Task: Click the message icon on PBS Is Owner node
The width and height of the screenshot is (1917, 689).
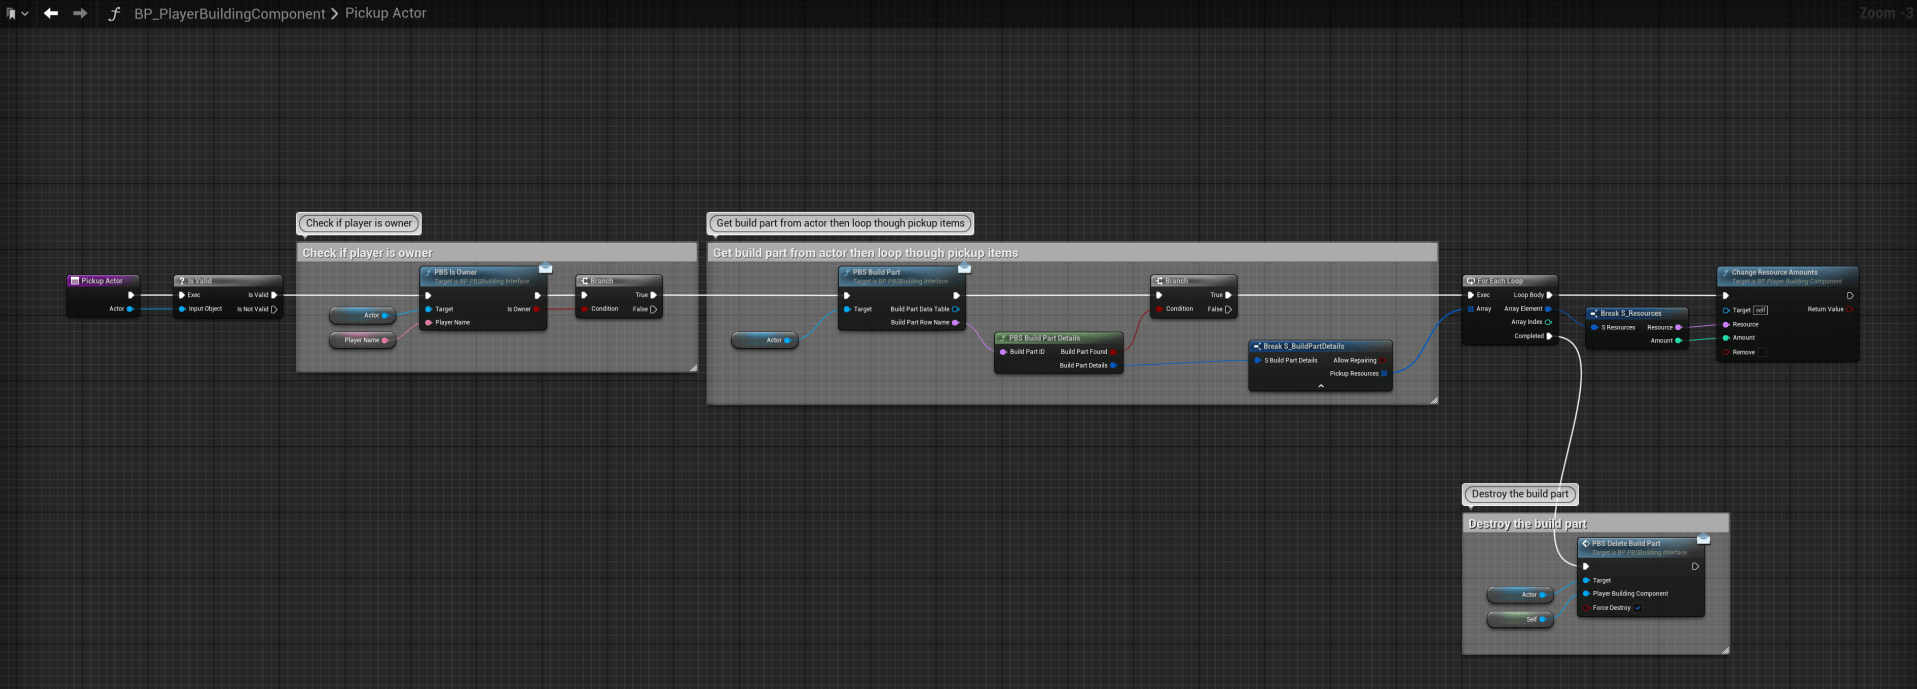Action: coord(545,268)
